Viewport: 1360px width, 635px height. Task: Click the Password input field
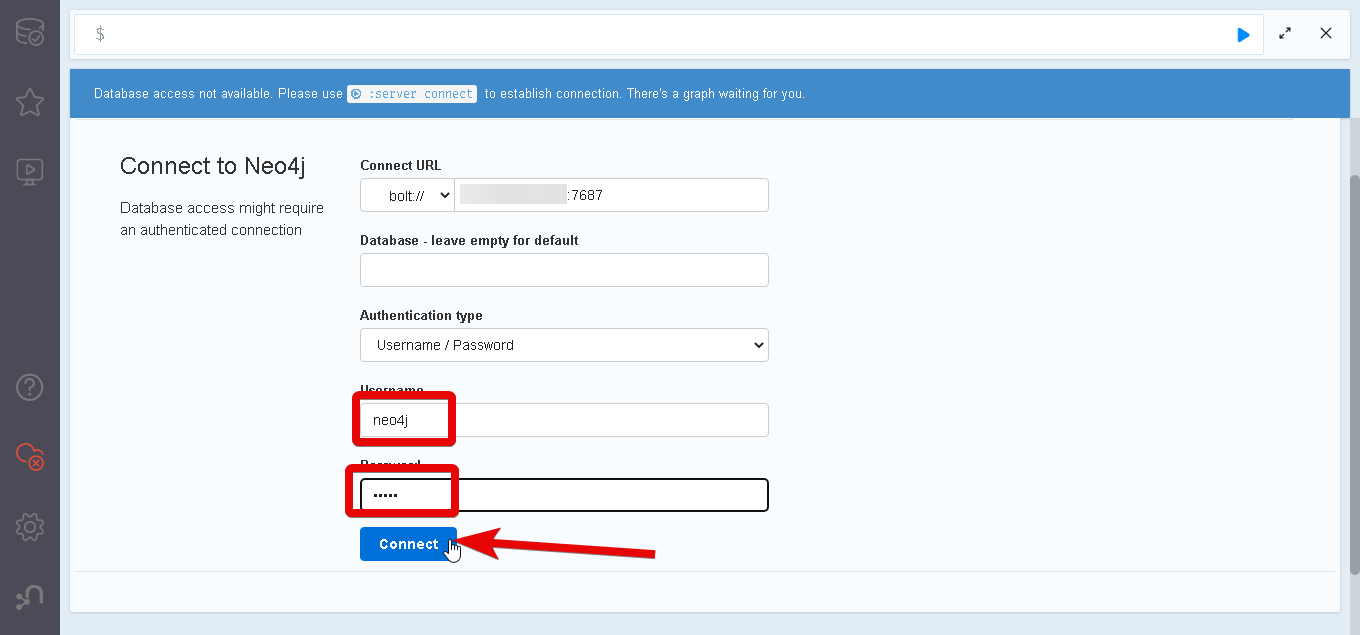click(x=564, y=495)
